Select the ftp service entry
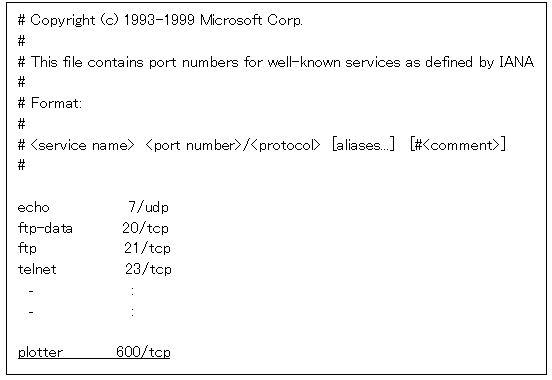Screen dimensions: 552x380 tap(27, 249)
